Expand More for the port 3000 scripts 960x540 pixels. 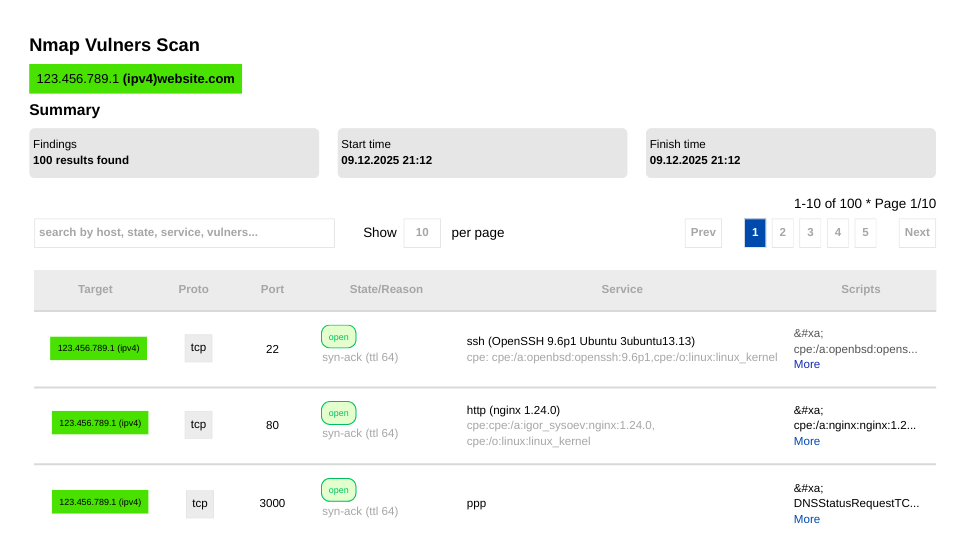(x=807, y=519)
